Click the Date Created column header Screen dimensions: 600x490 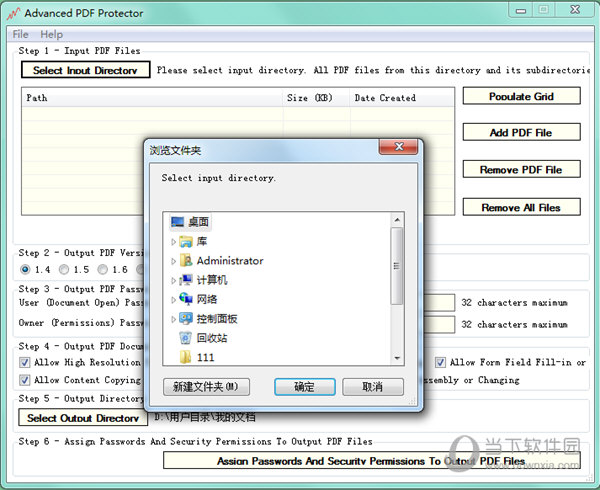pos(402,98)
